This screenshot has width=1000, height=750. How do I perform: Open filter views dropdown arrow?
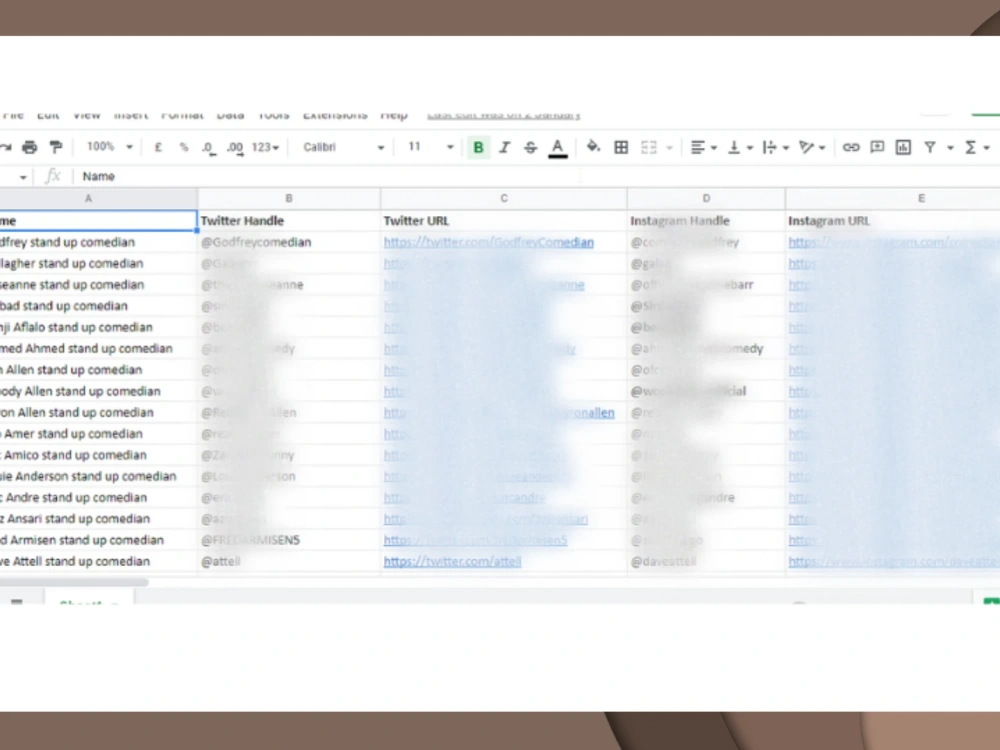coord(950,148)
